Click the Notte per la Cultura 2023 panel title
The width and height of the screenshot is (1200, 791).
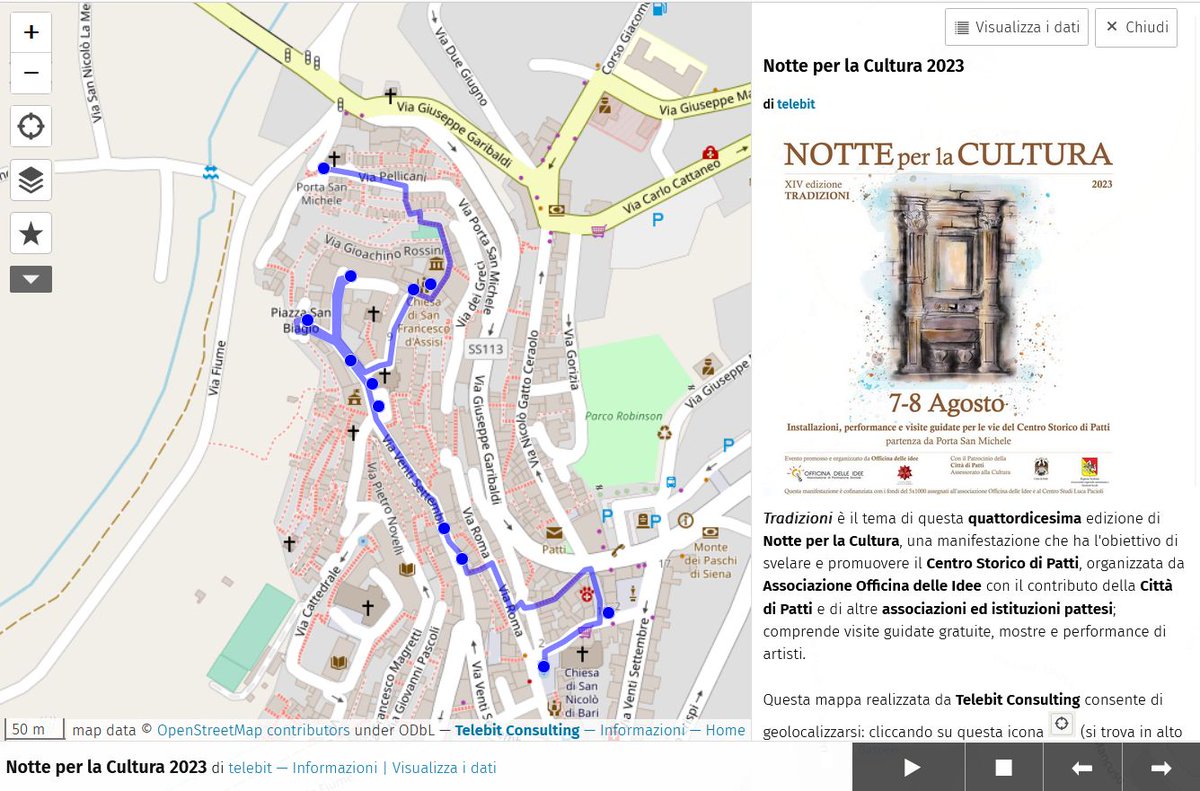863,66
